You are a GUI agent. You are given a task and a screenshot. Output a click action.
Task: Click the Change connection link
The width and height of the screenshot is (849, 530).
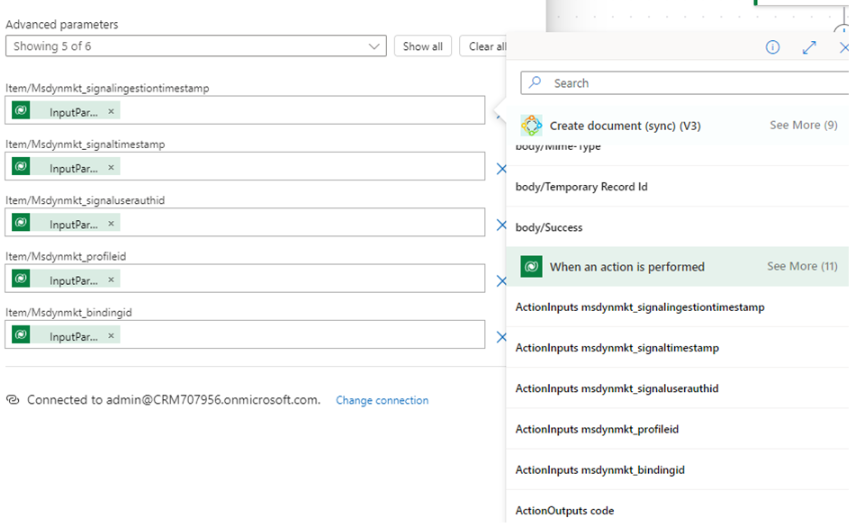tap(382, 400)
